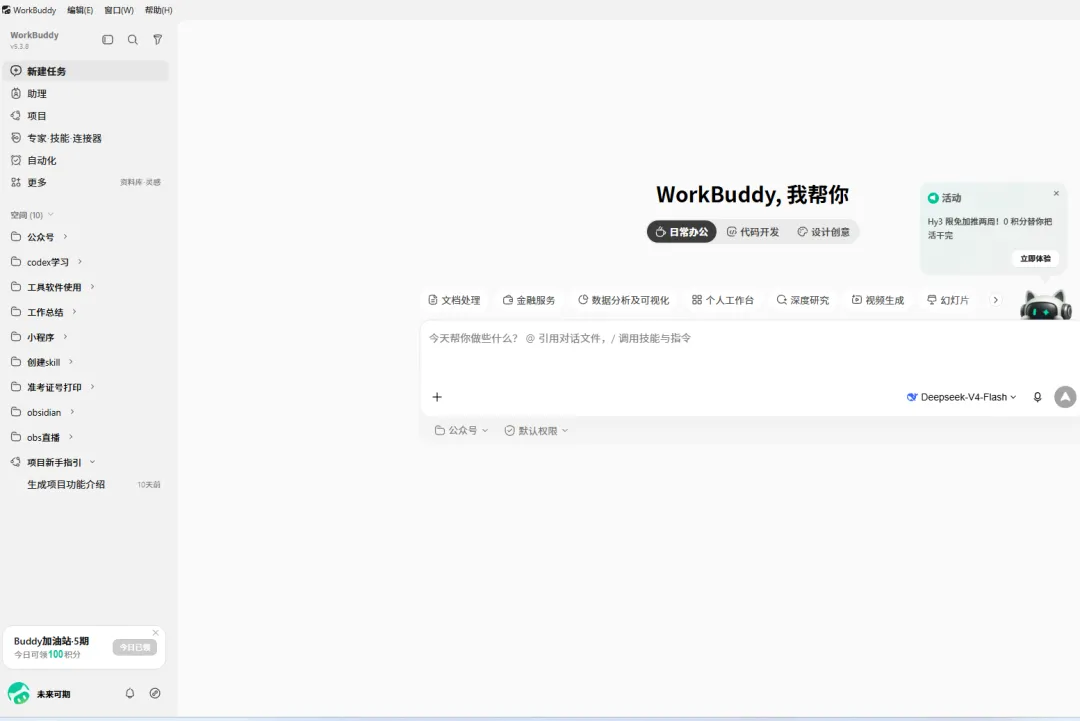Choose the 视频生成 shortcut chip
1080x721 pixels.
point(878,300)
